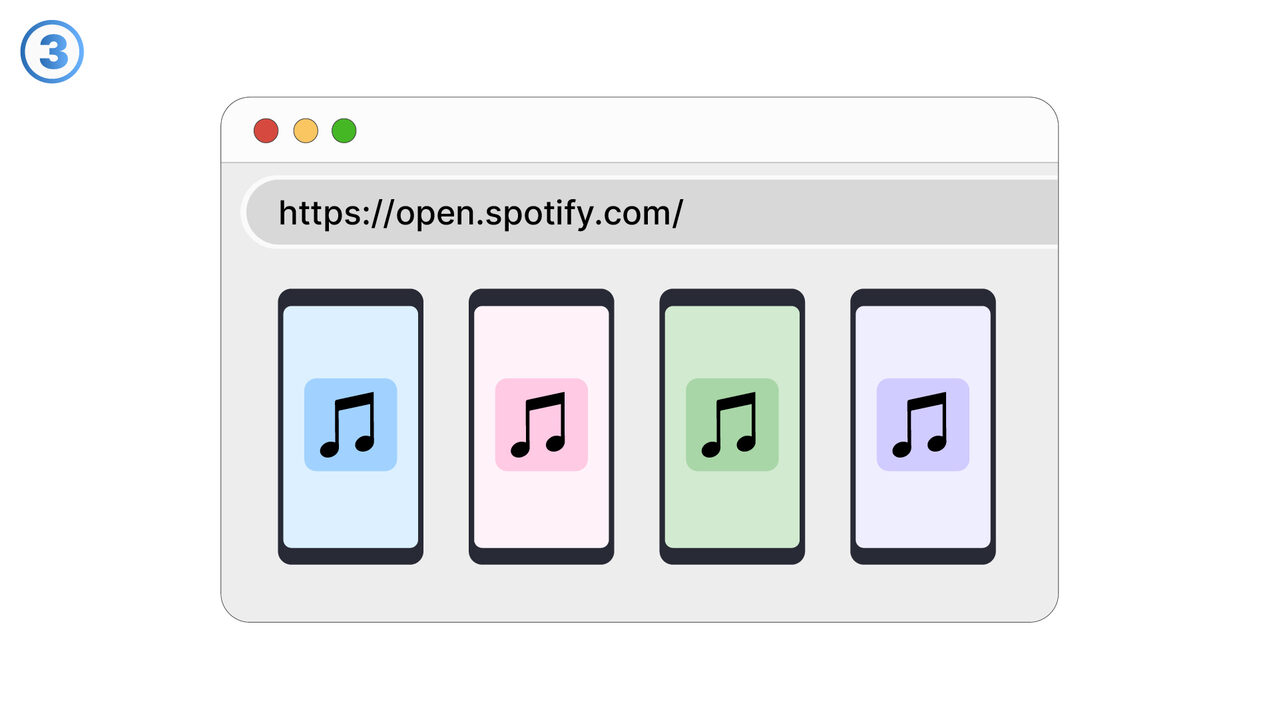The width and height of the screenshot is (1279, 720).
Task: Click the music note icon on the blue phone
Action: tap(350, 425)
